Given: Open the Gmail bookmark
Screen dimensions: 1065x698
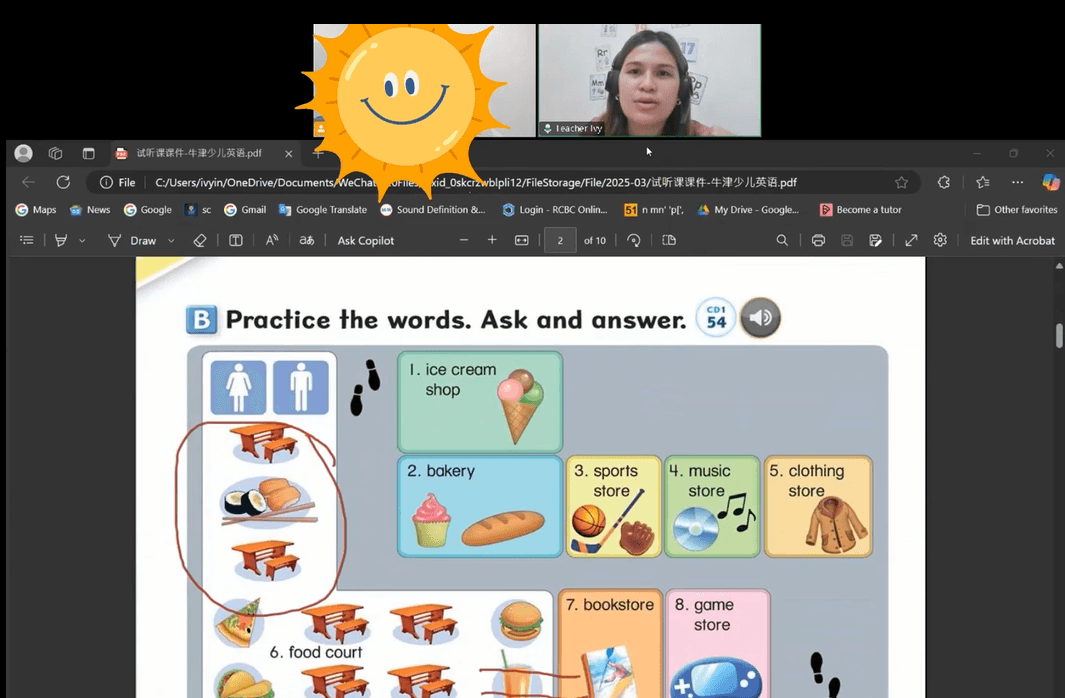Looking at the screenshot, I should coord(245,210).
